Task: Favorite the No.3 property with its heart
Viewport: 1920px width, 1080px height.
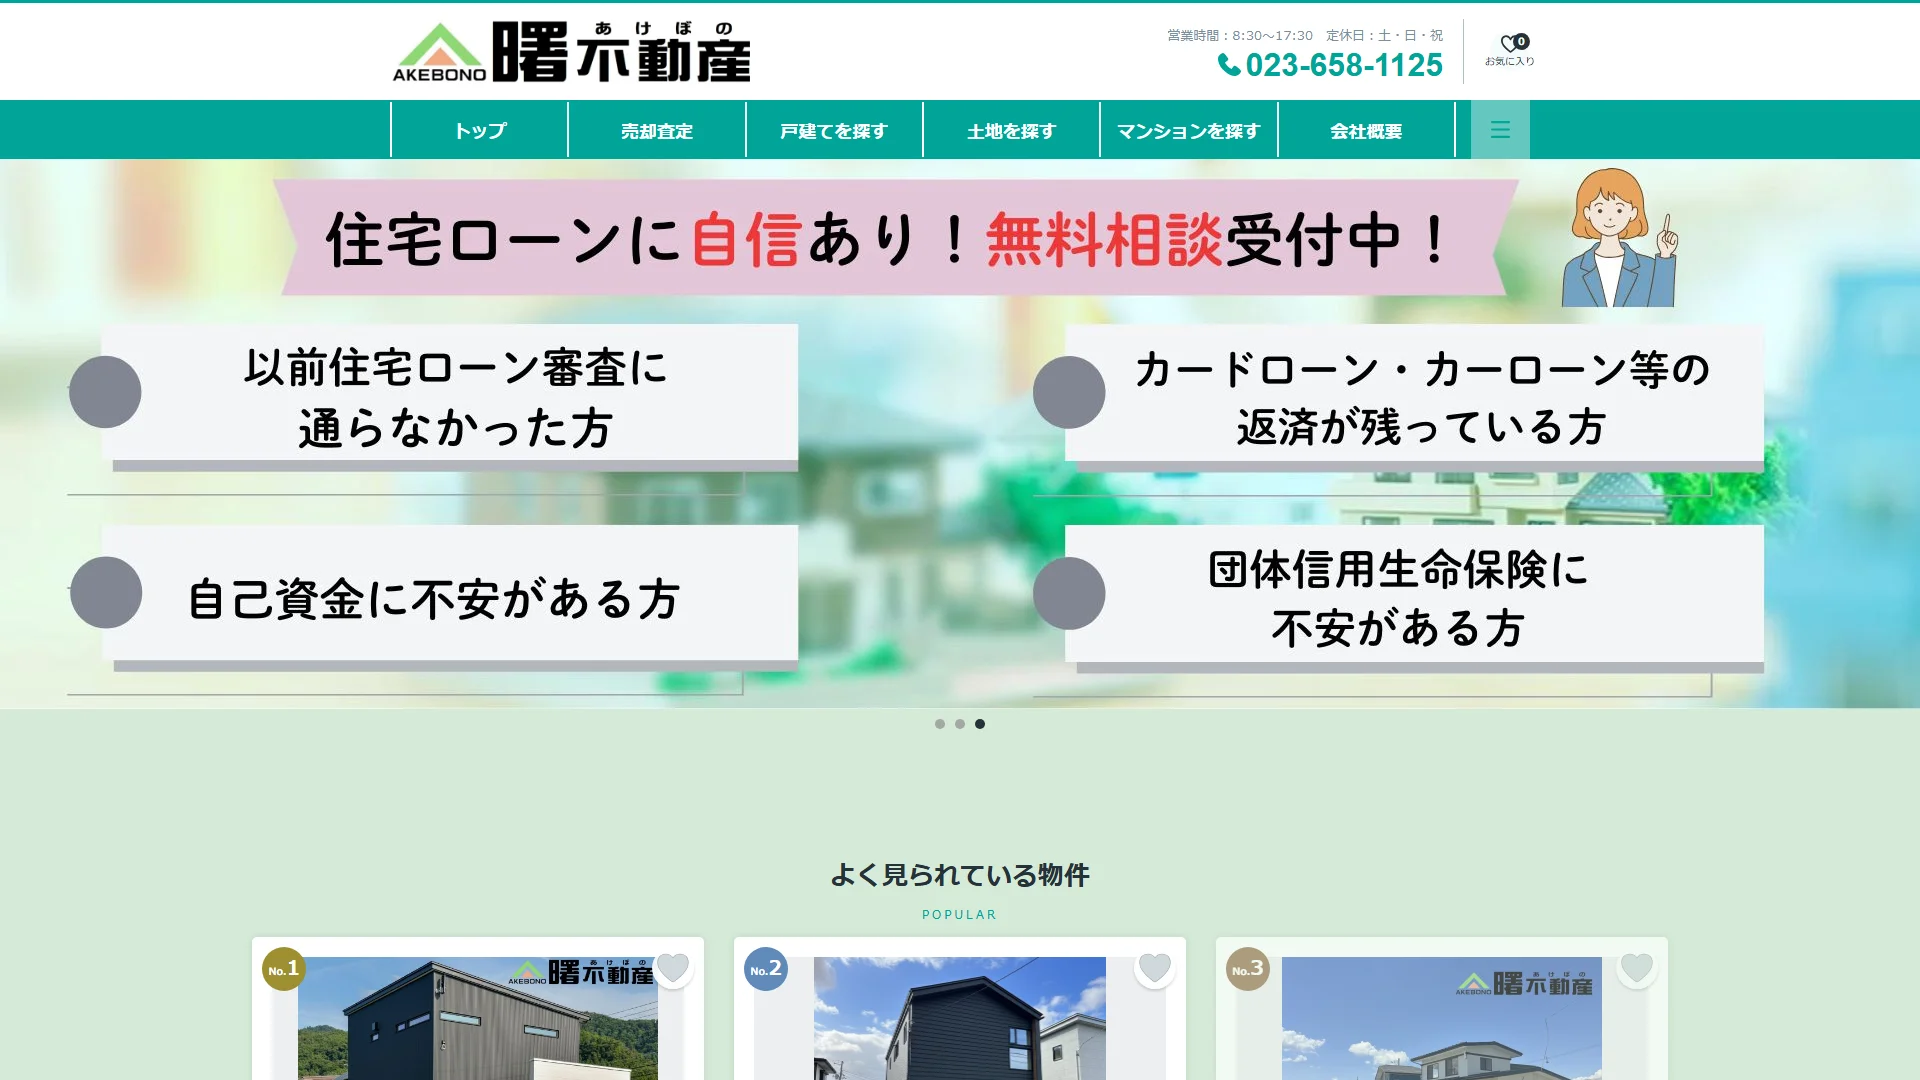Action: click(x=1637, y=968)
